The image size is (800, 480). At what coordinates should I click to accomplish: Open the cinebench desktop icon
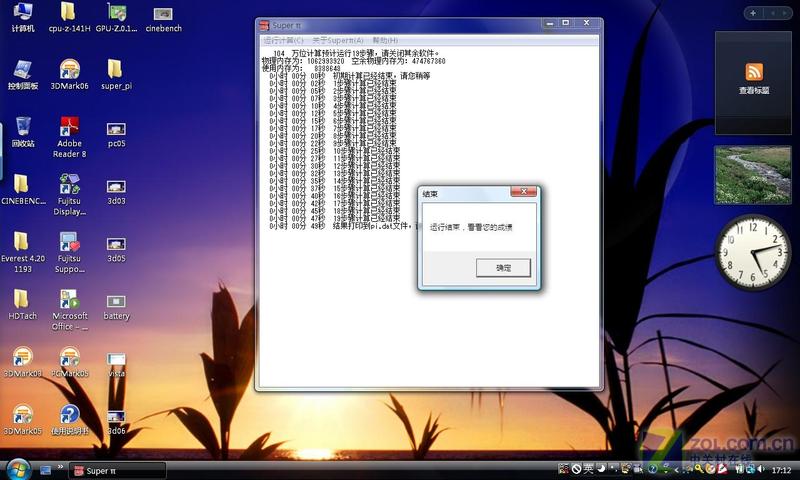(163, 18)
